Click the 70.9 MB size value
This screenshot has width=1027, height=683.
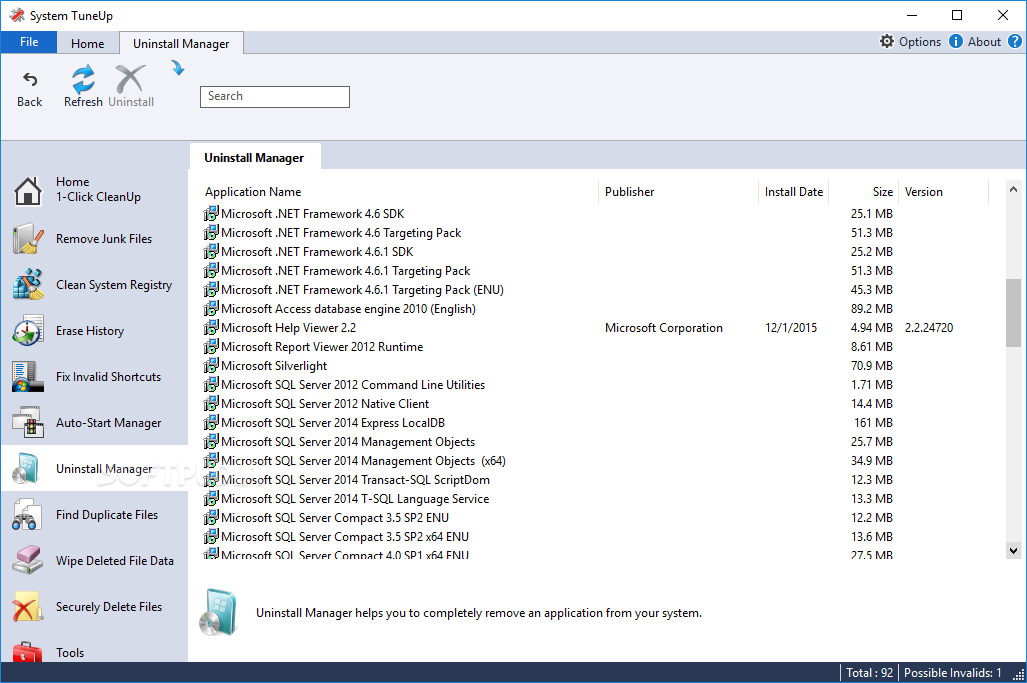(x=872, y=365)
